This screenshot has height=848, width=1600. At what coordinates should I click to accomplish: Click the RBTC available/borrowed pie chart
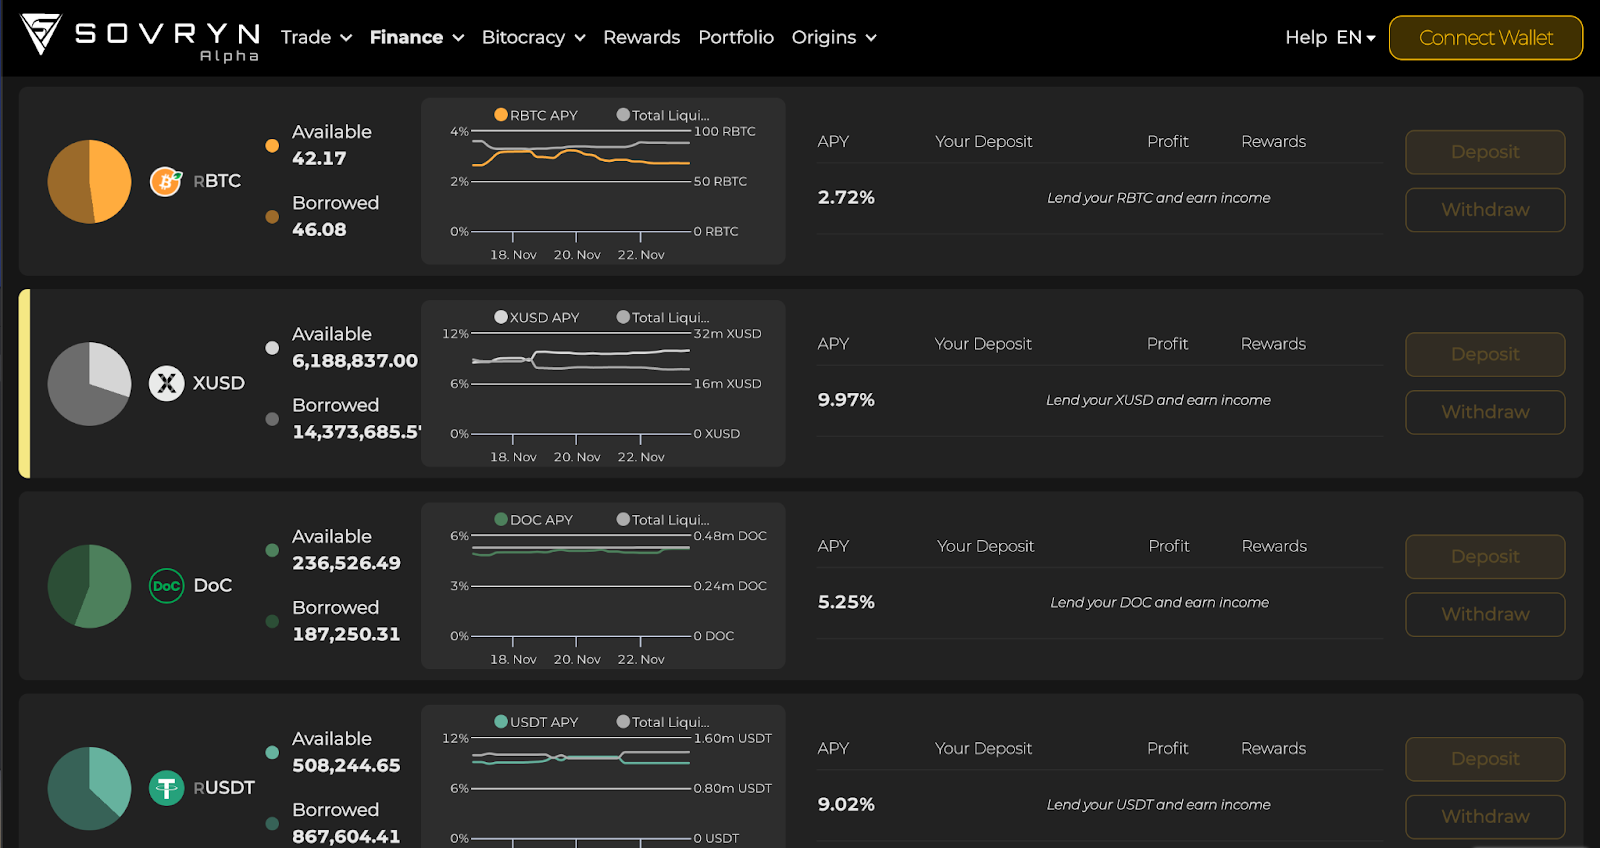pyautogui.click(x=90, y=181)
